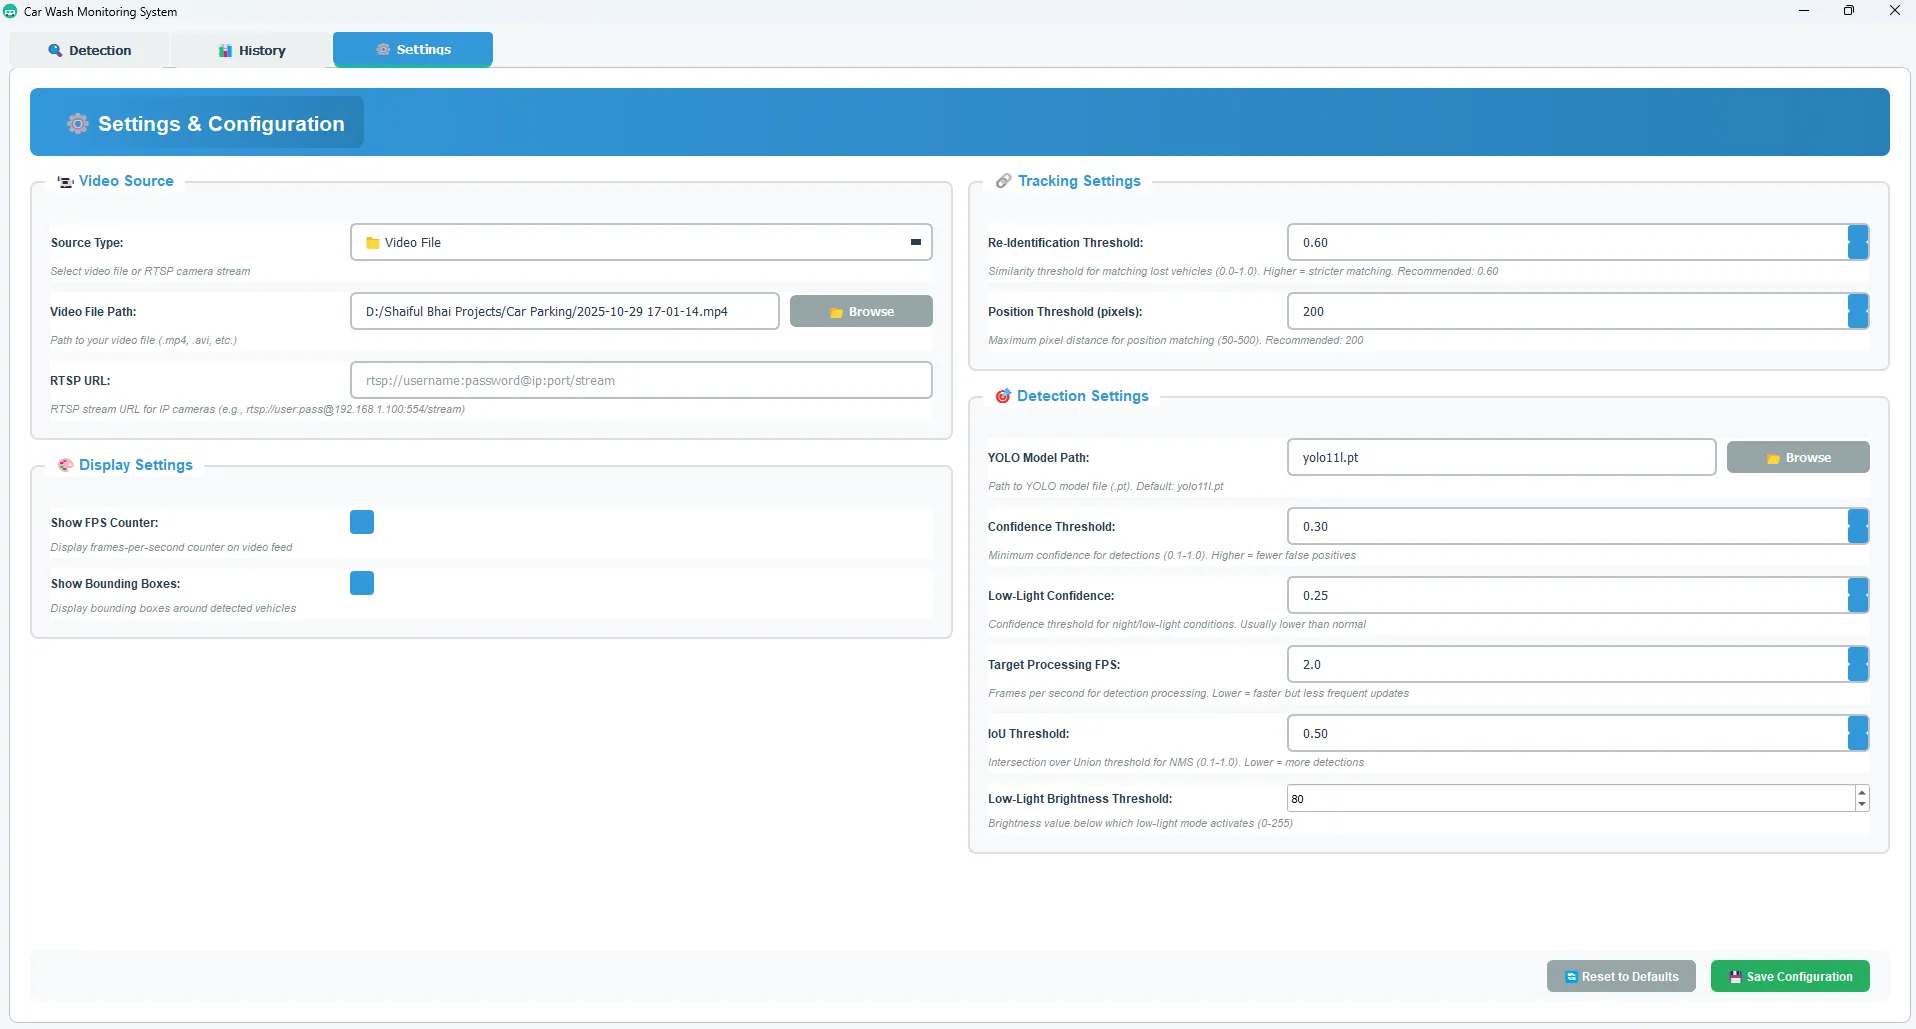1916x1029 pixels.
Task: Browse for the YOLO model file
Action: coord(1798,457)
